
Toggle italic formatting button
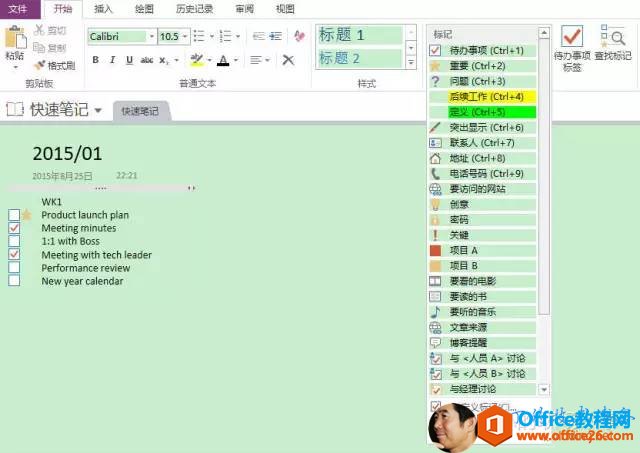pos(113,60)
